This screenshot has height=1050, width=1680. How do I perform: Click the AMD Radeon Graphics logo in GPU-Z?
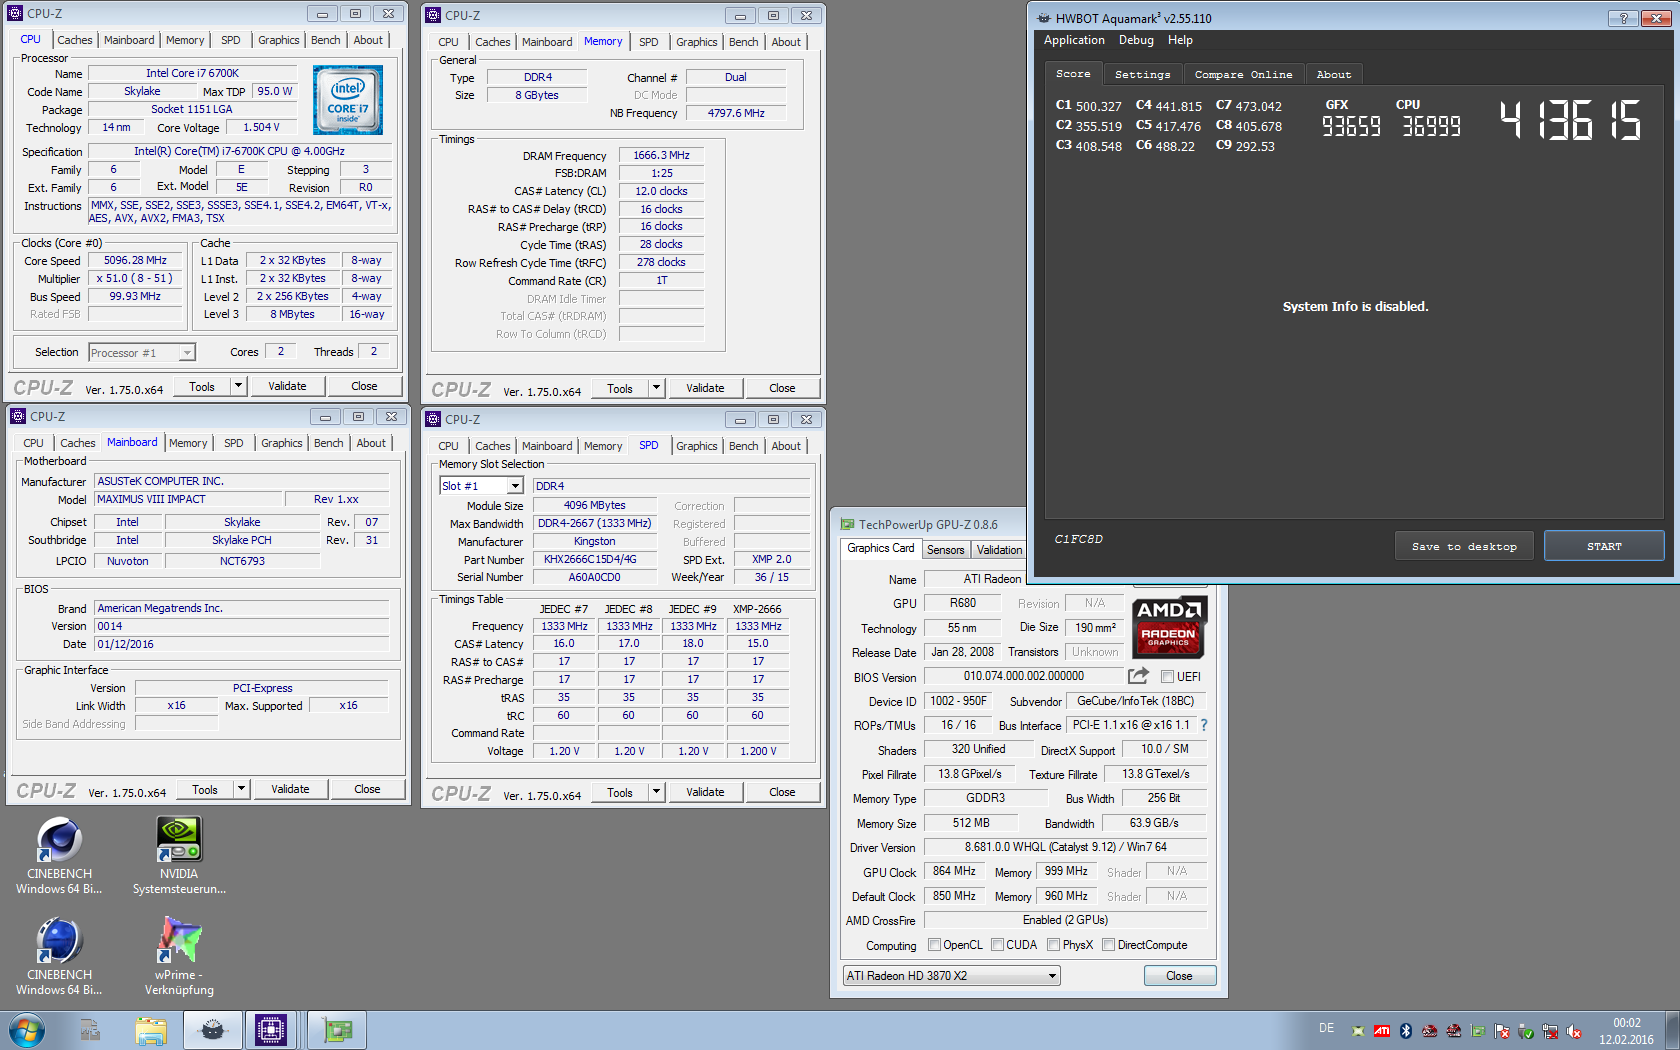pos(1169,627)
